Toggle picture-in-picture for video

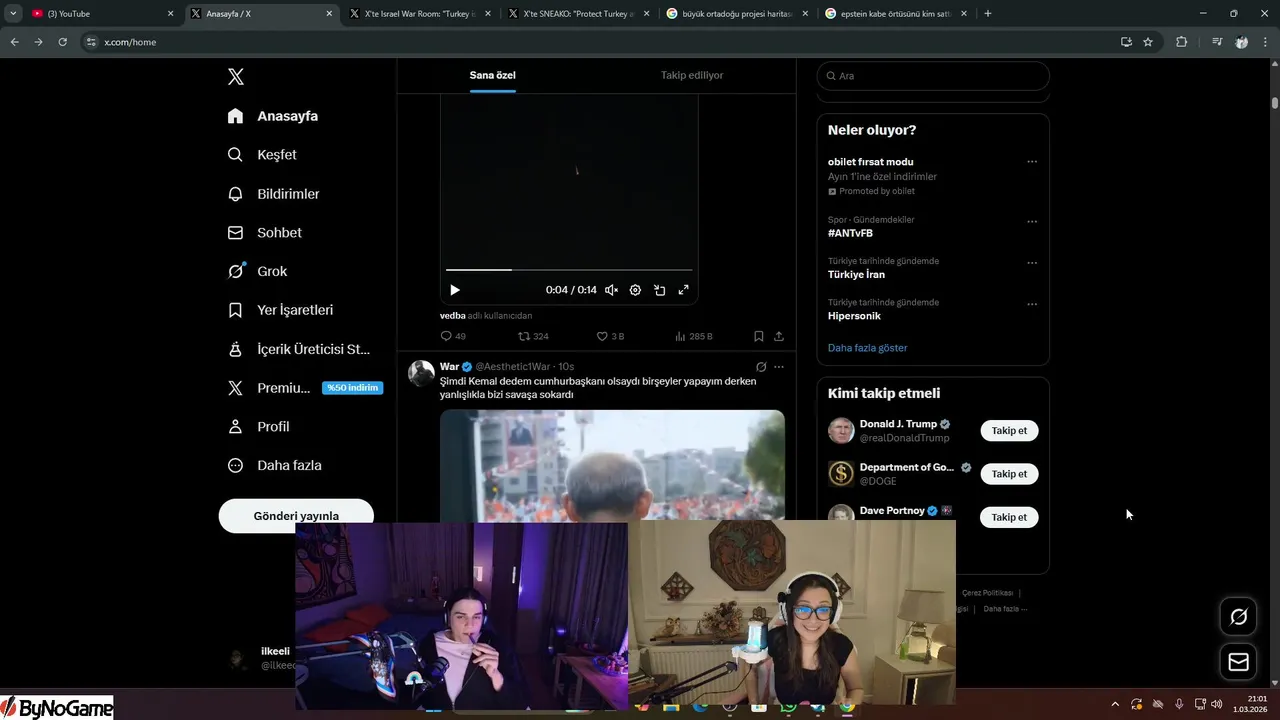pyautogui.click(x=660, y=290)
